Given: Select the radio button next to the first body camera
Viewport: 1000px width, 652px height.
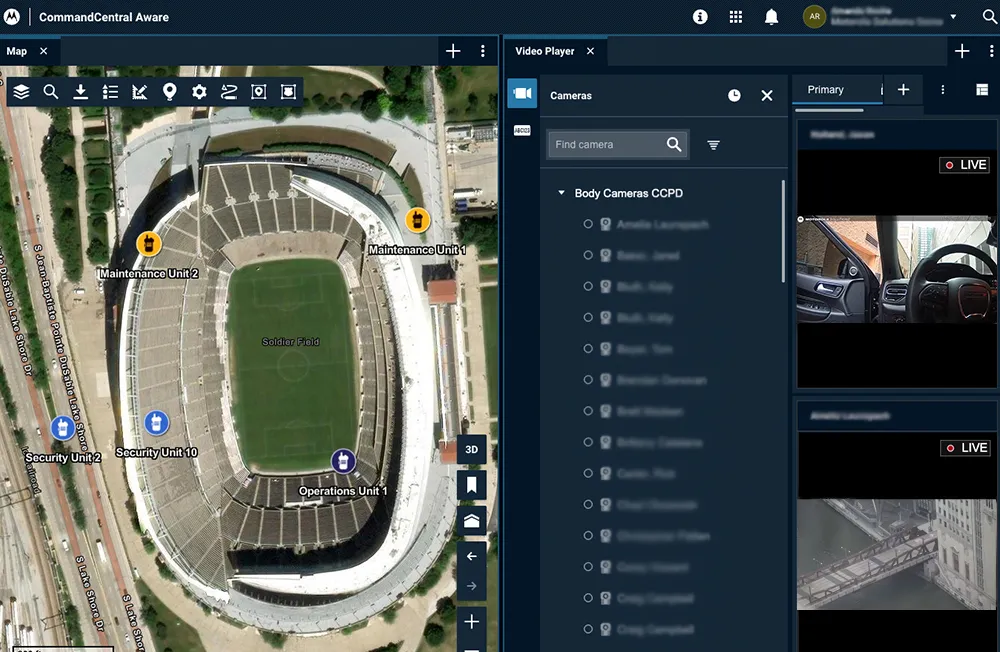Looking at the screenshot, I should click(x=587, y=224).
